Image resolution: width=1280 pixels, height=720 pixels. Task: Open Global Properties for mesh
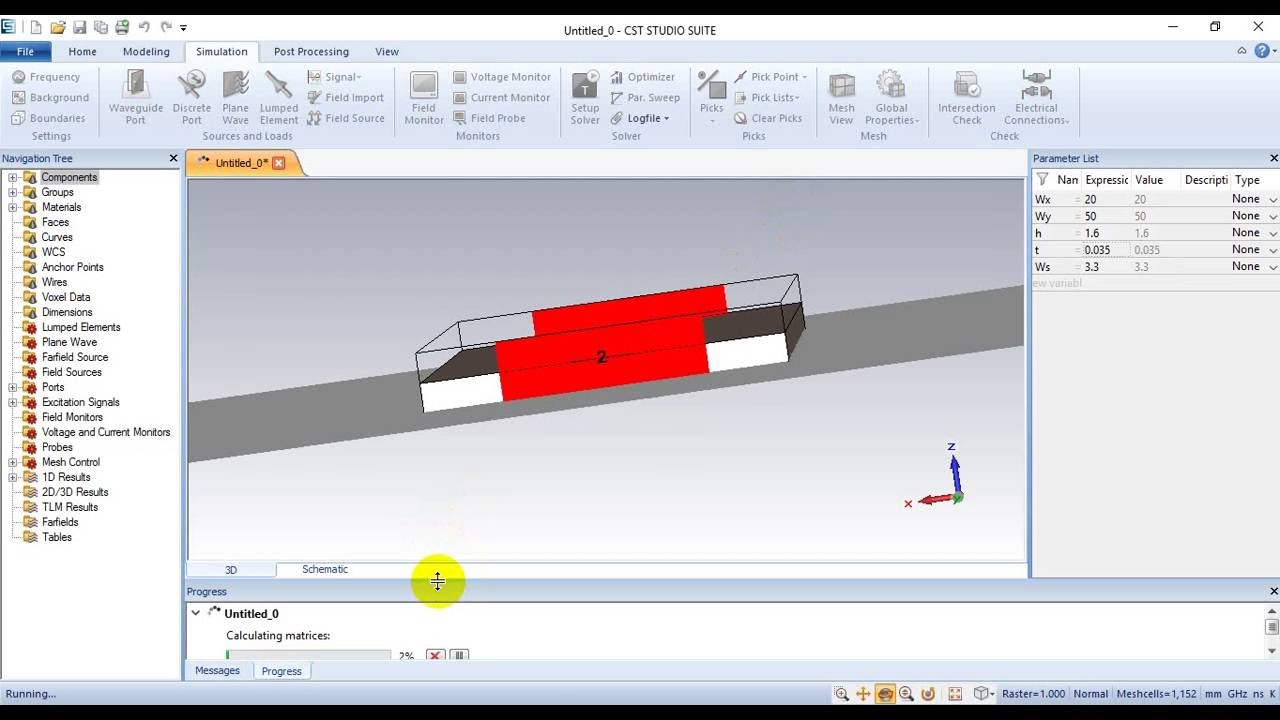[891, 98]
